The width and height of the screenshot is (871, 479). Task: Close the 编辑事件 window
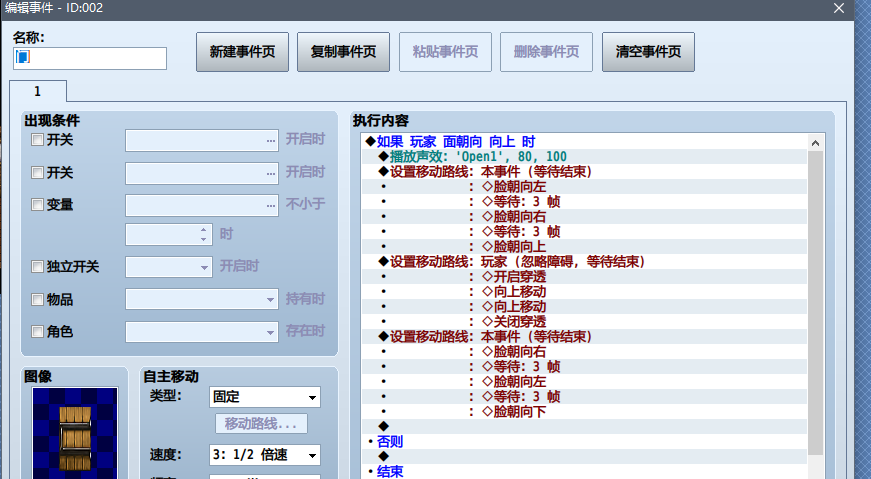(x=839, y=8)
